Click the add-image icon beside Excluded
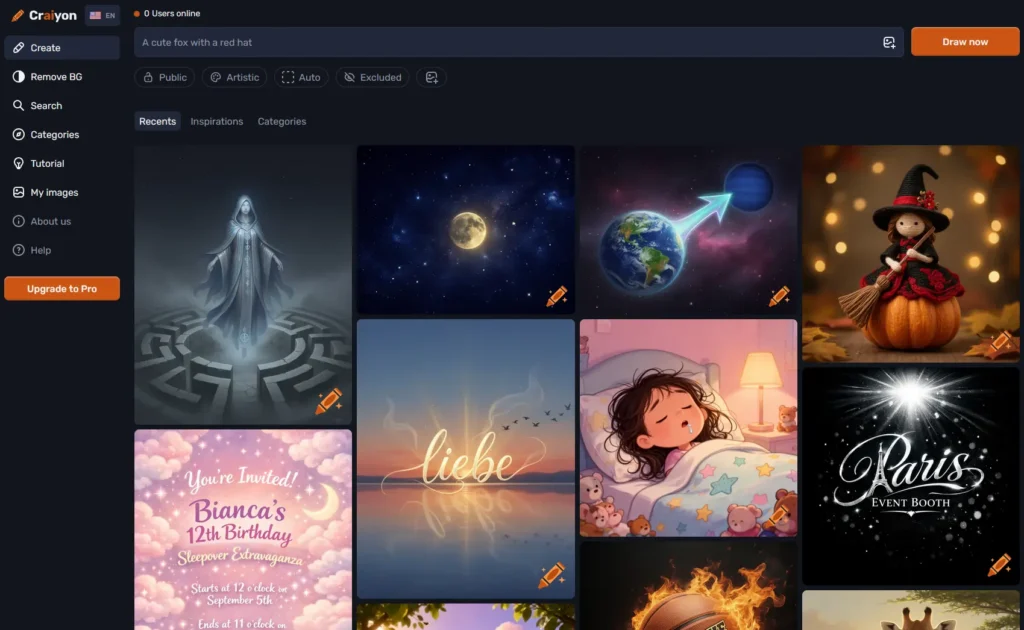 [x=432, y=77]
